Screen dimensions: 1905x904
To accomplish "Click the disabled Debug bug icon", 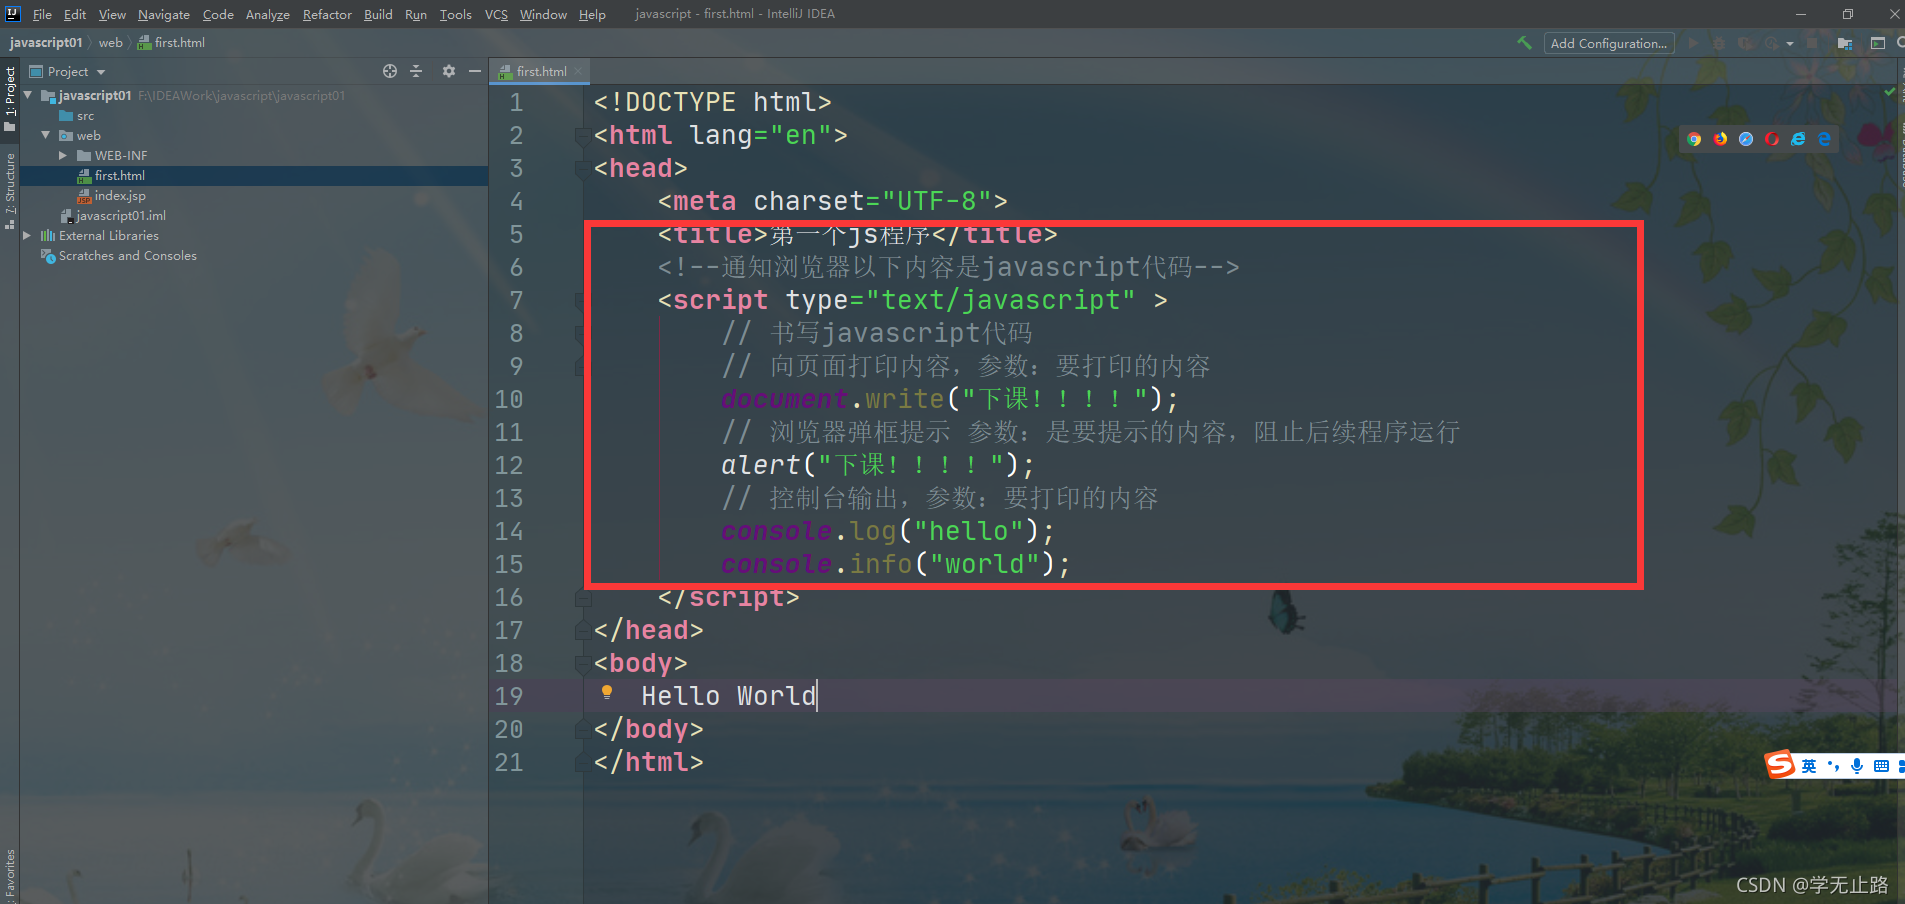I will coord(1719,43).
